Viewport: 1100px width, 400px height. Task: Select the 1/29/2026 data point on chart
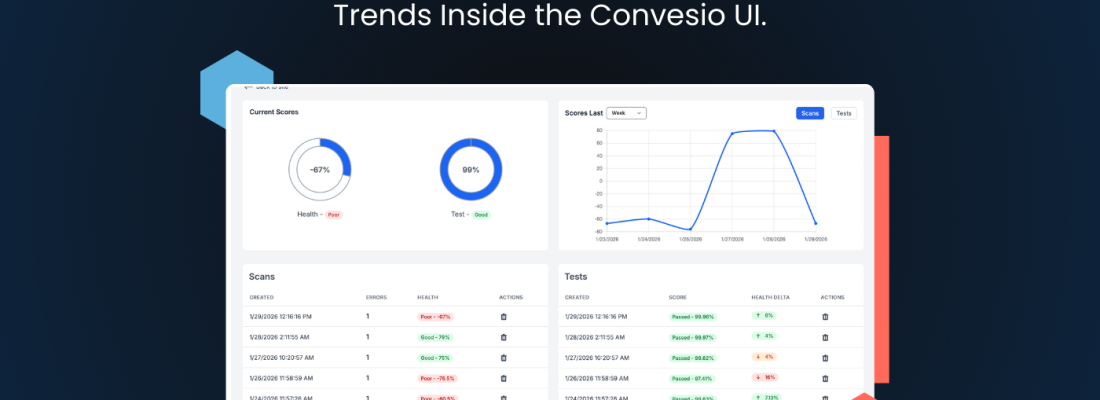(x=815, y=223)
